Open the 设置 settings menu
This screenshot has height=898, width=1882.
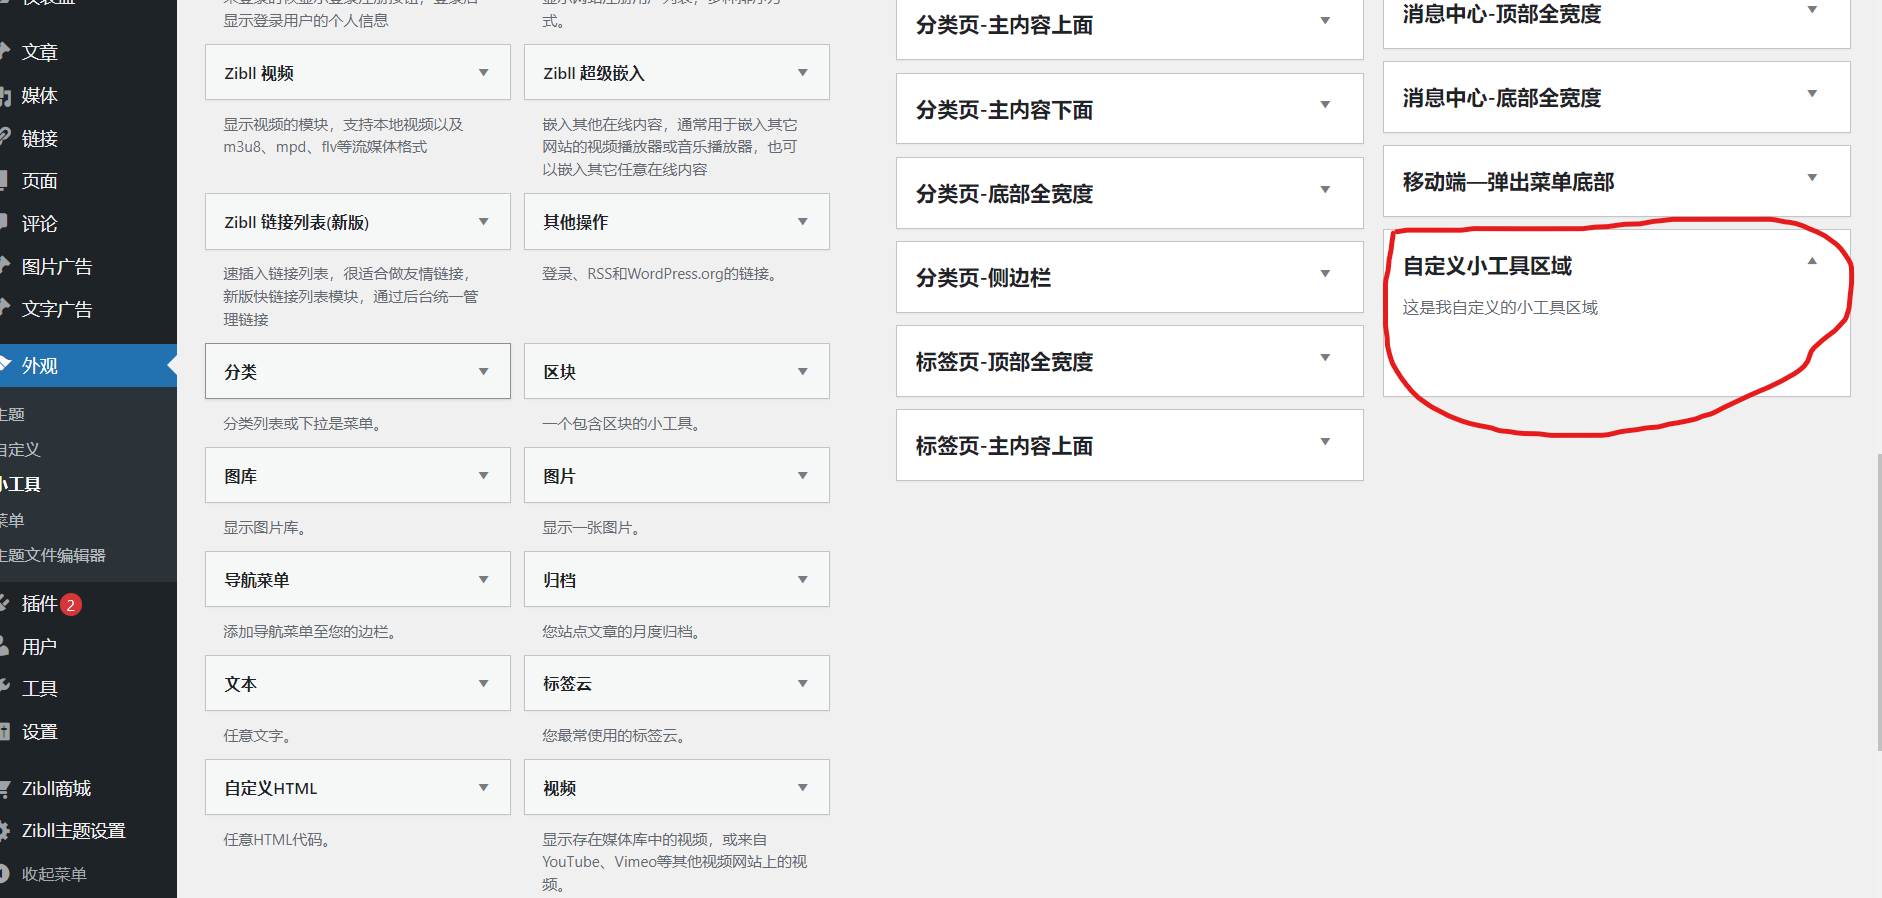click(x=40, y=732)
